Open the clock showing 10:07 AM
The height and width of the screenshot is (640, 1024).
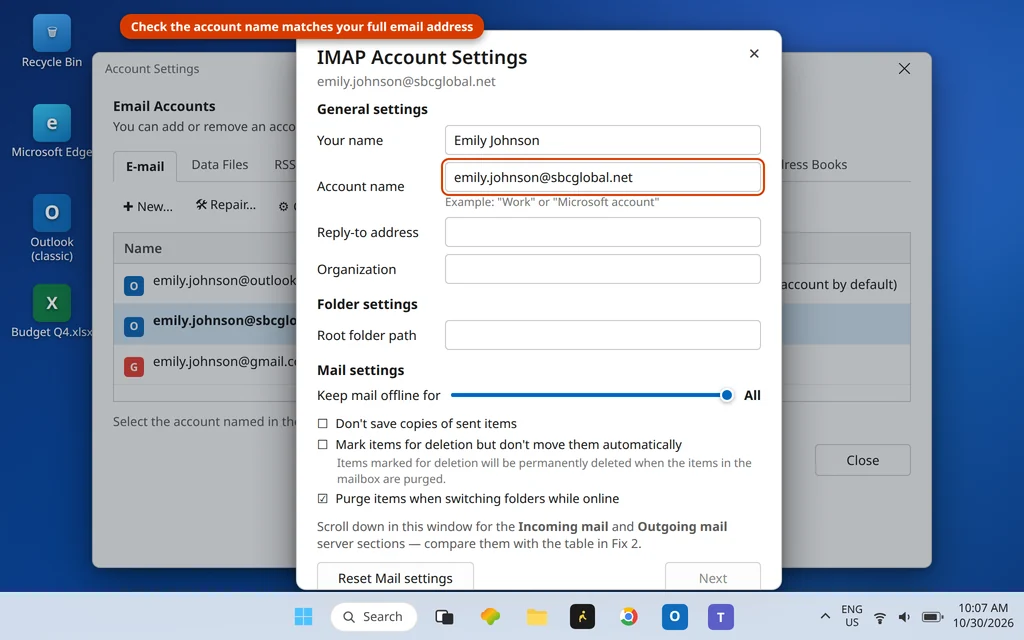(x=983, y=616)
